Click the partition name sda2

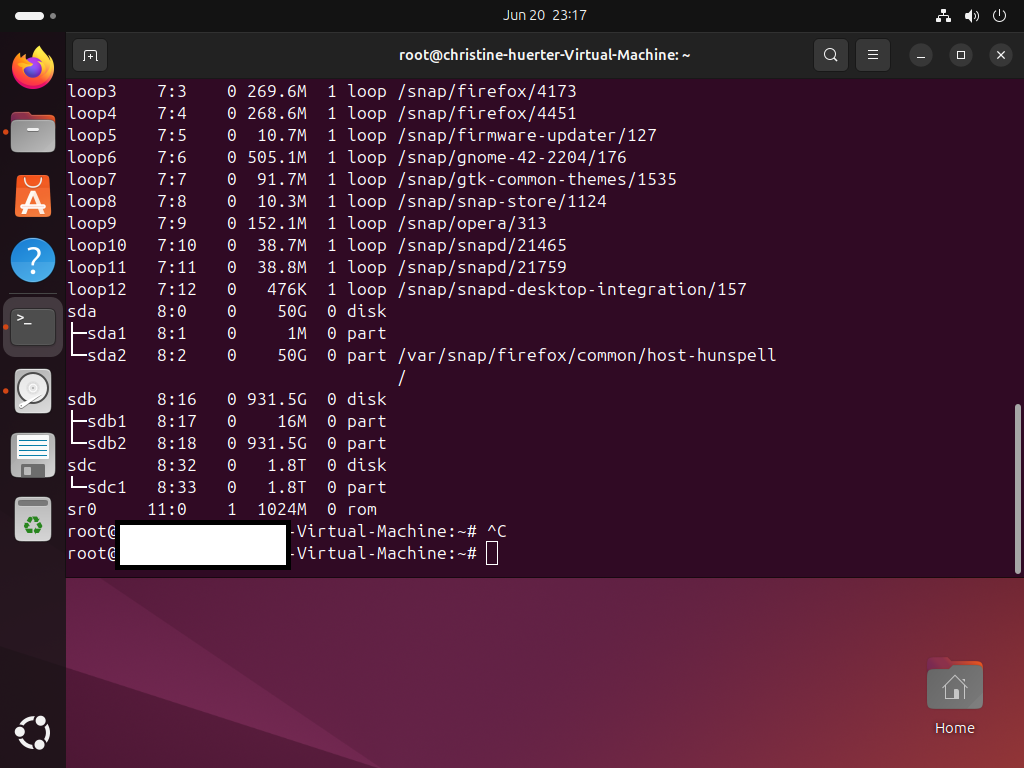(x=106, y=355)
